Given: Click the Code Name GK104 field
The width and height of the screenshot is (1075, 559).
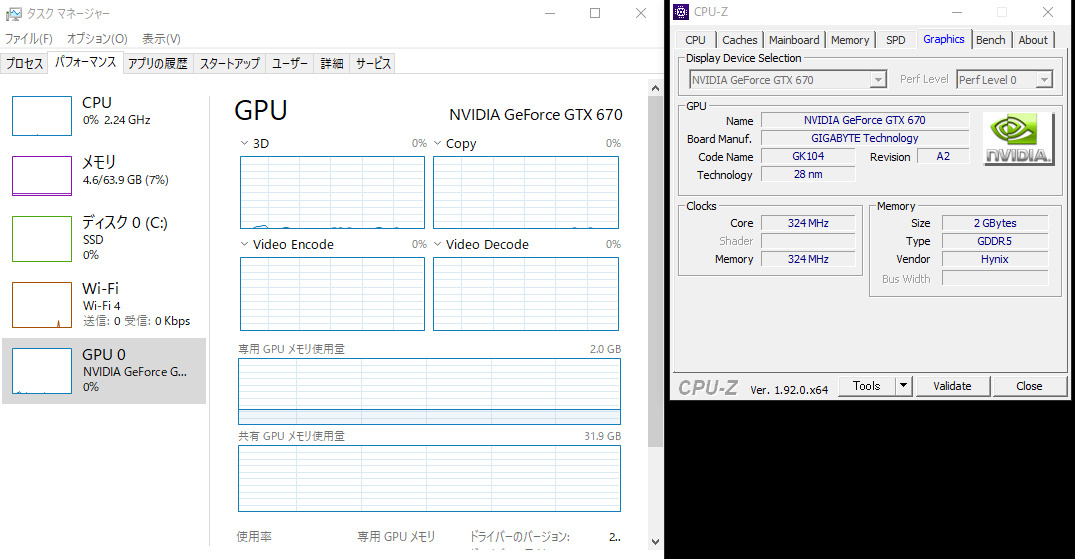Looking at the screenshot, I should (x=808, y=156).
